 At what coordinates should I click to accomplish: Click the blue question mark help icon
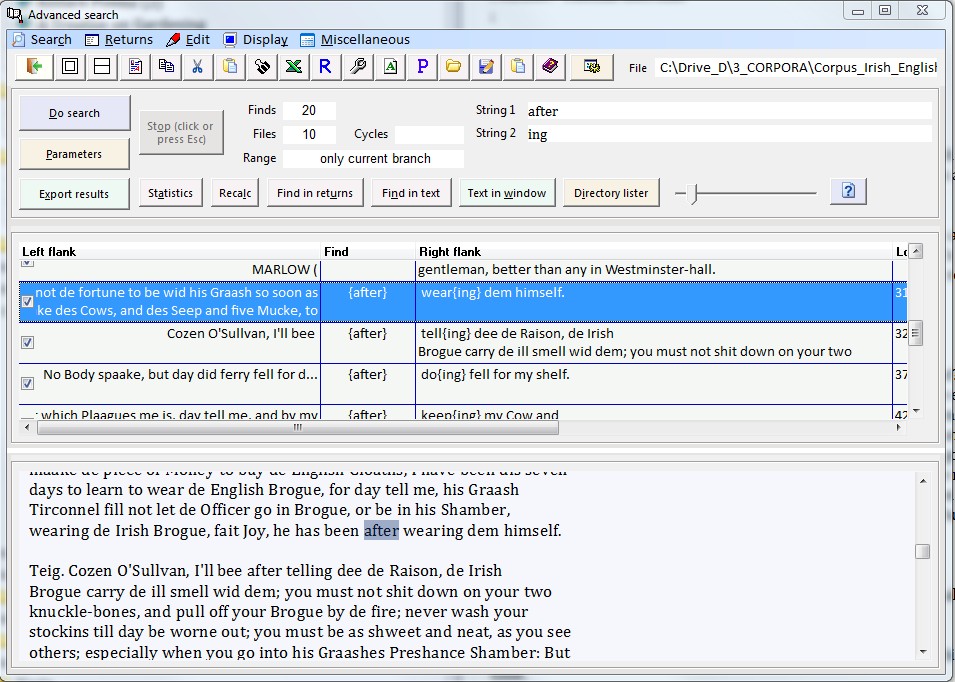click(848, 191)
